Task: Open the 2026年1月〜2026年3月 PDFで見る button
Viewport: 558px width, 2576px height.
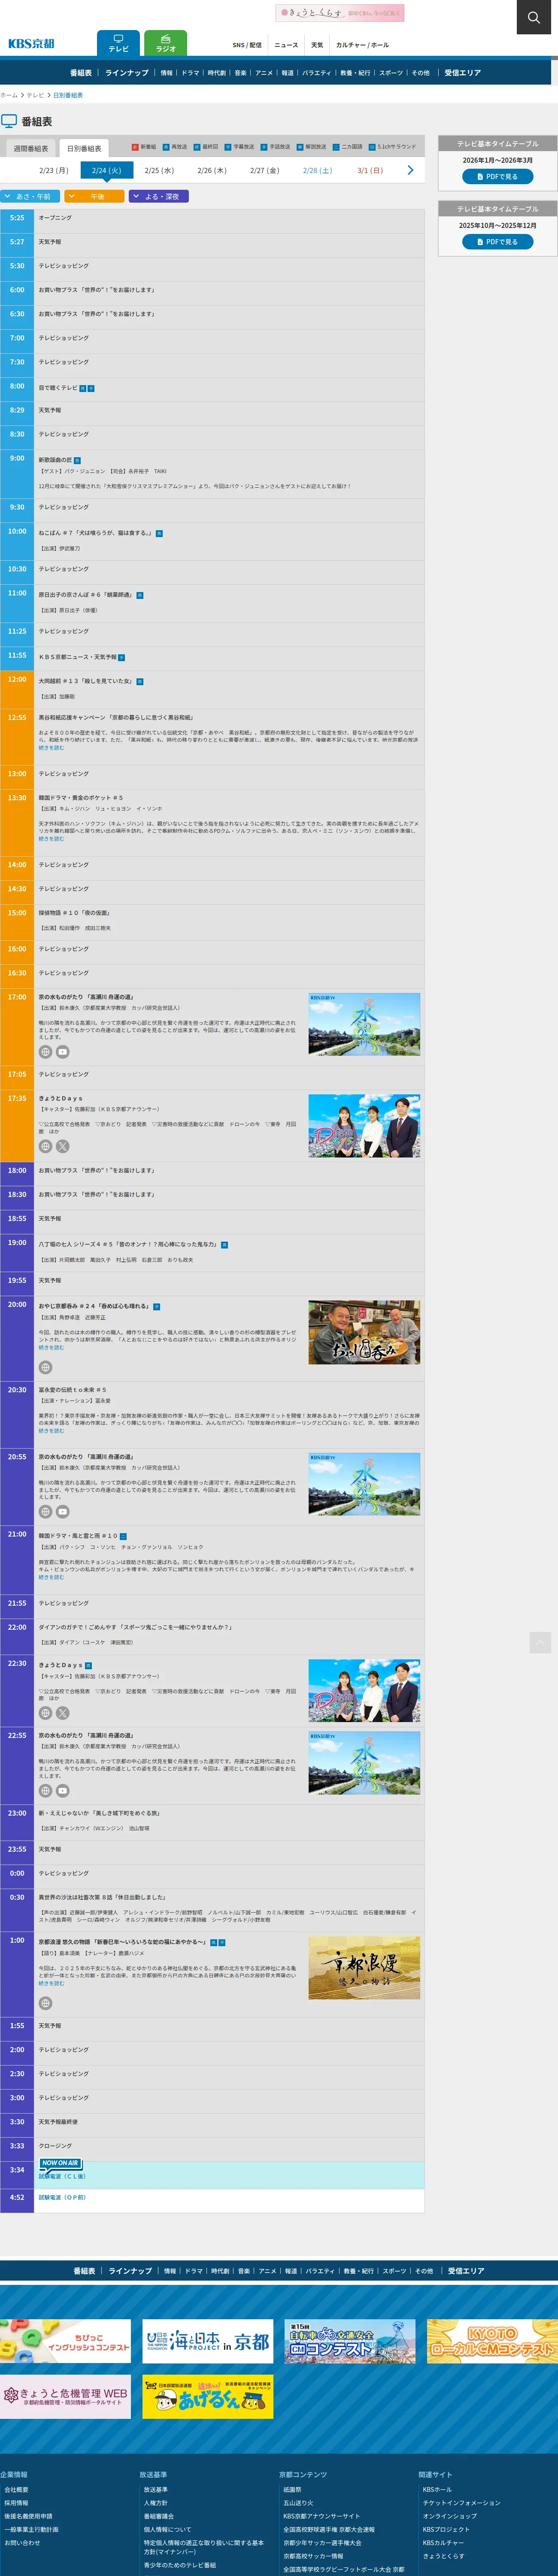Action: click(497, 177)
